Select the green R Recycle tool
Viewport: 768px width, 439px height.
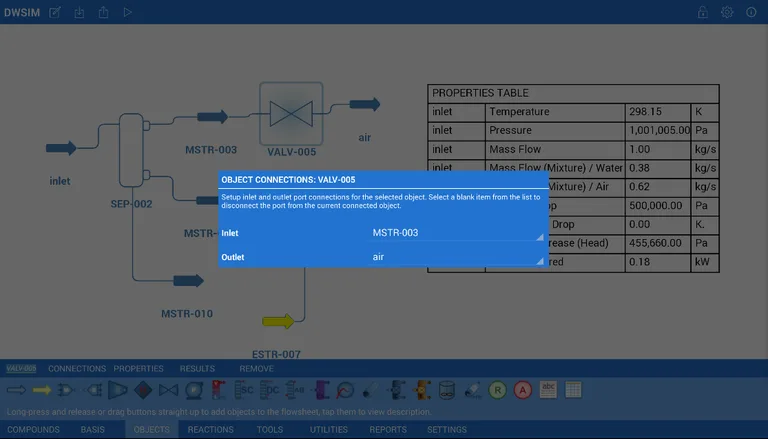498,390
